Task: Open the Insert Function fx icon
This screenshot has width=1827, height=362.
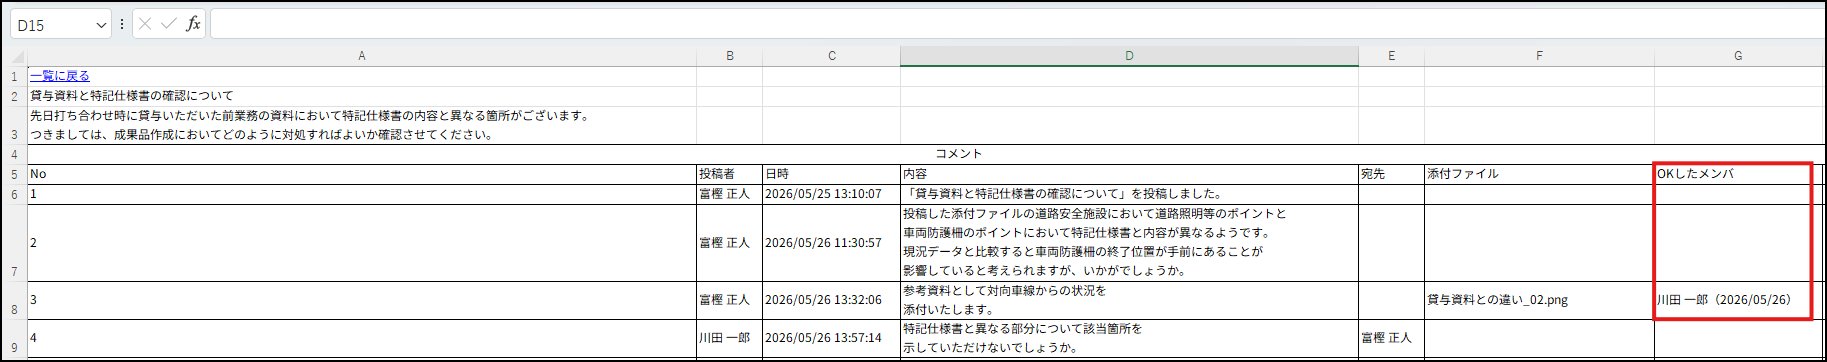Action: [193, 24]
